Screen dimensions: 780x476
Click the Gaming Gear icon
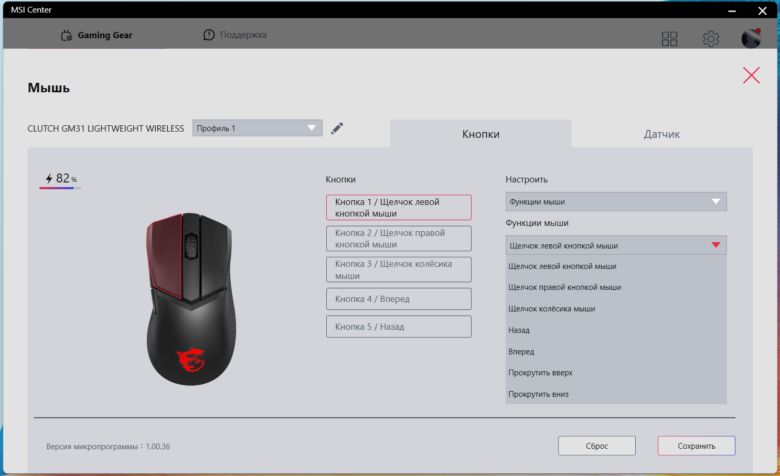pos(66,35)
